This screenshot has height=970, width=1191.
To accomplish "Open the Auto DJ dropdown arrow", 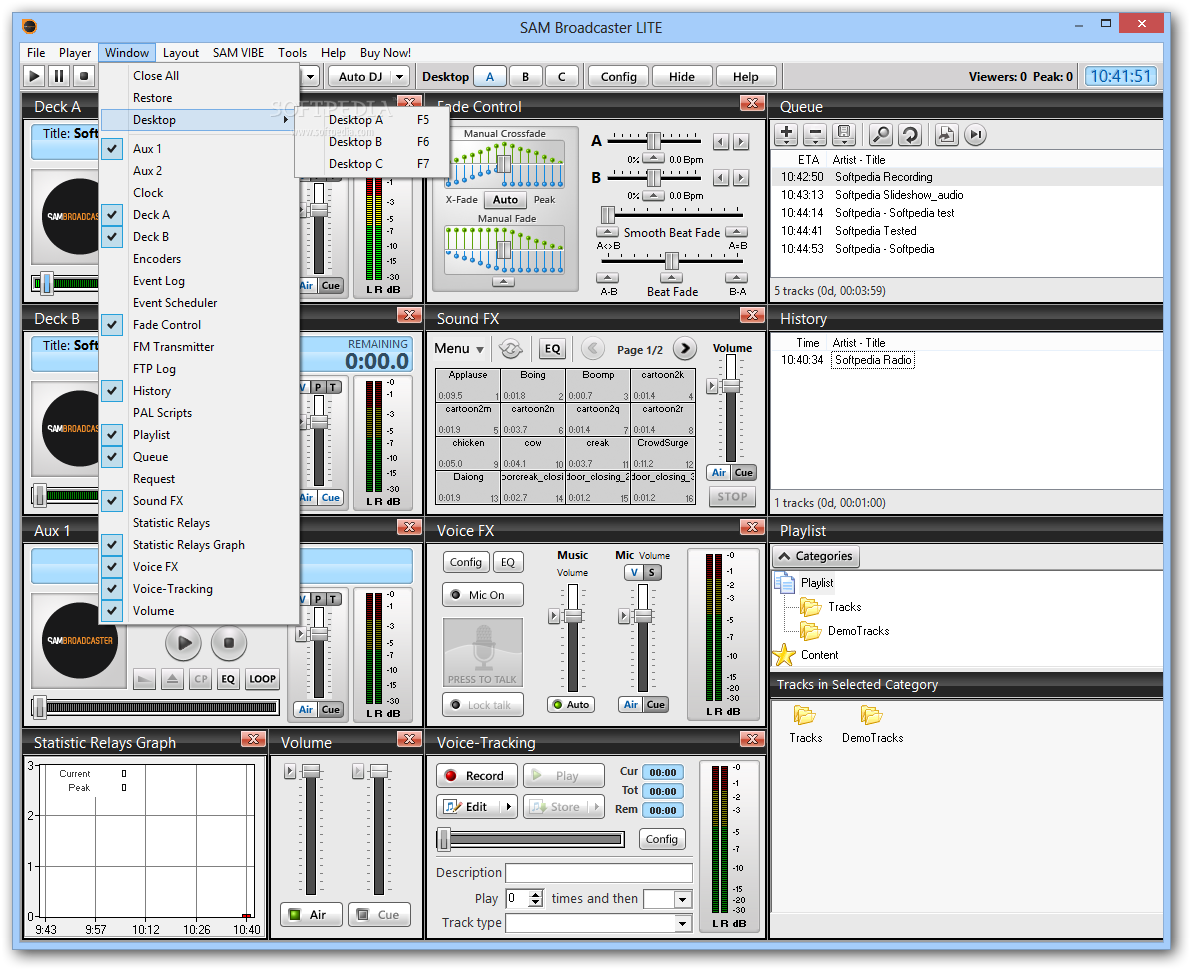I will [400, 77].
